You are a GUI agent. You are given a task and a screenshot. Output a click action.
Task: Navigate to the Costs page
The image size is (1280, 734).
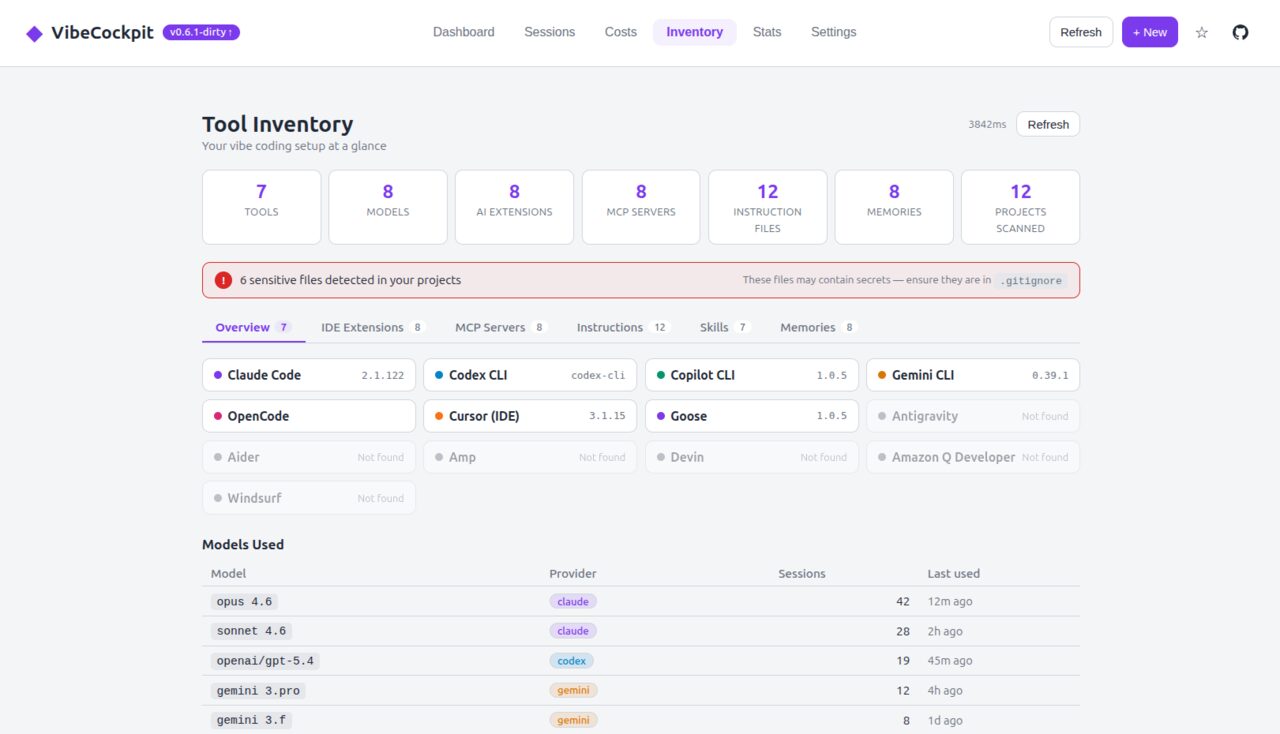tap(620, 32)
